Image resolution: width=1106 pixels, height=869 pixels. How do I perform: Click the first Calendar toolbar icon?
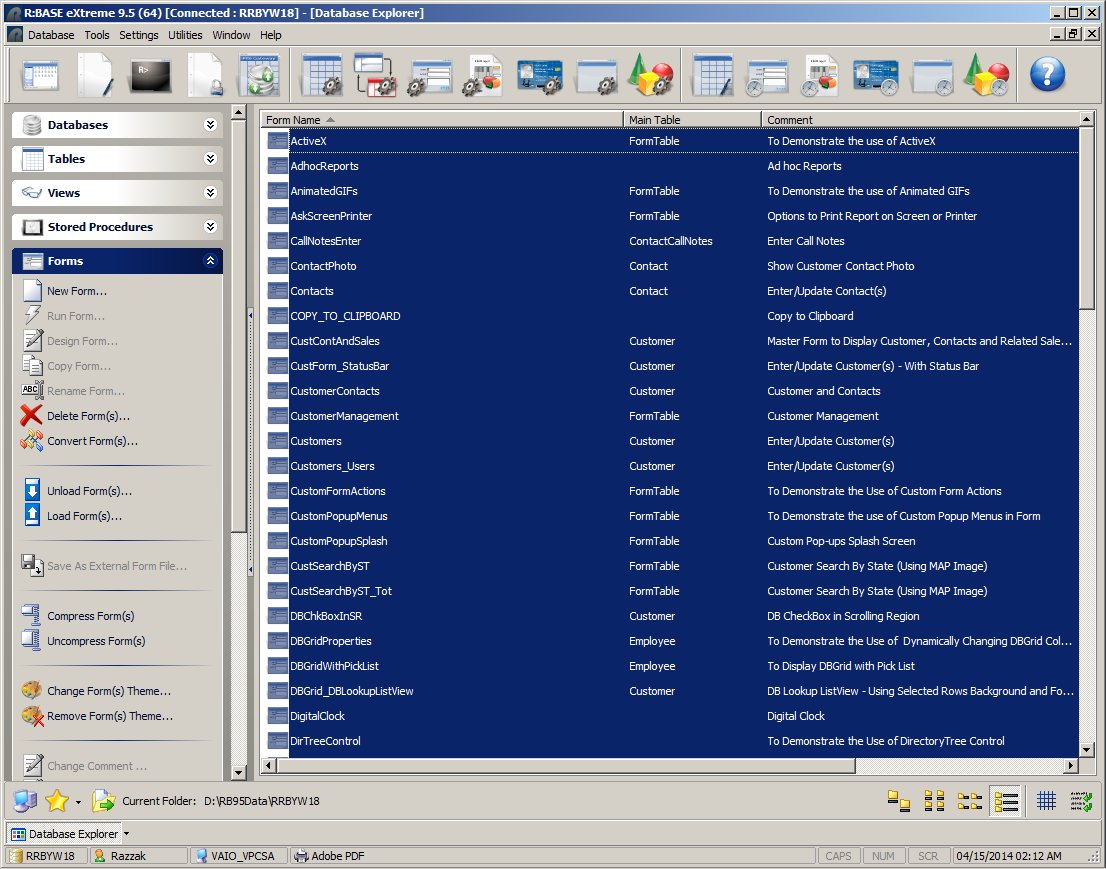(41, 76)
